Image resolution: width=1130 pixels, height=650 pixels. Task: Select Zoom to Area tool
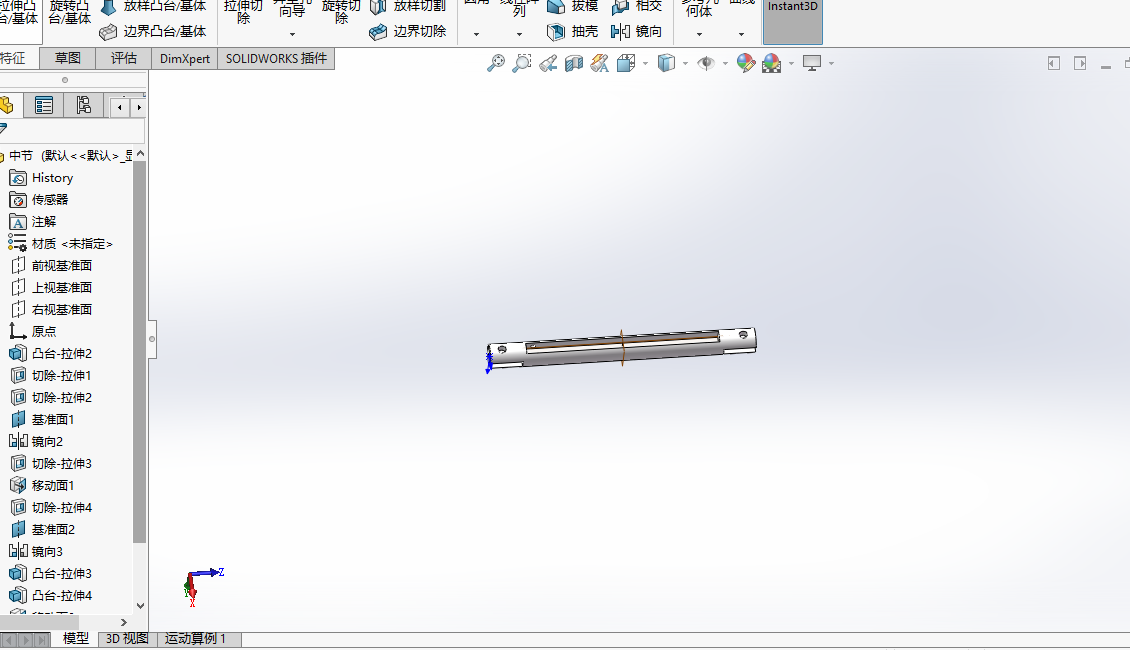click(522, 63)
